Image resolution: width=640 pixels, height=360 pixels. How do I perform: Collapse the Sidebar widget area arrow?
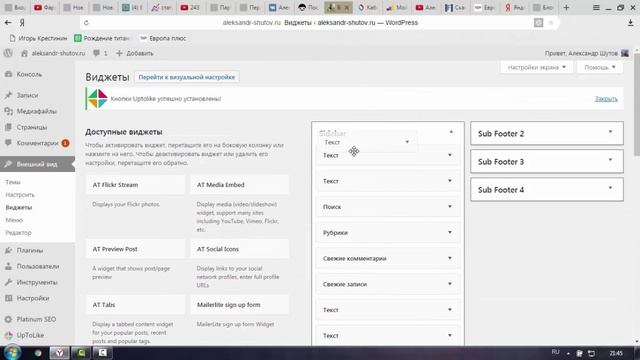[x=451, y=132]
